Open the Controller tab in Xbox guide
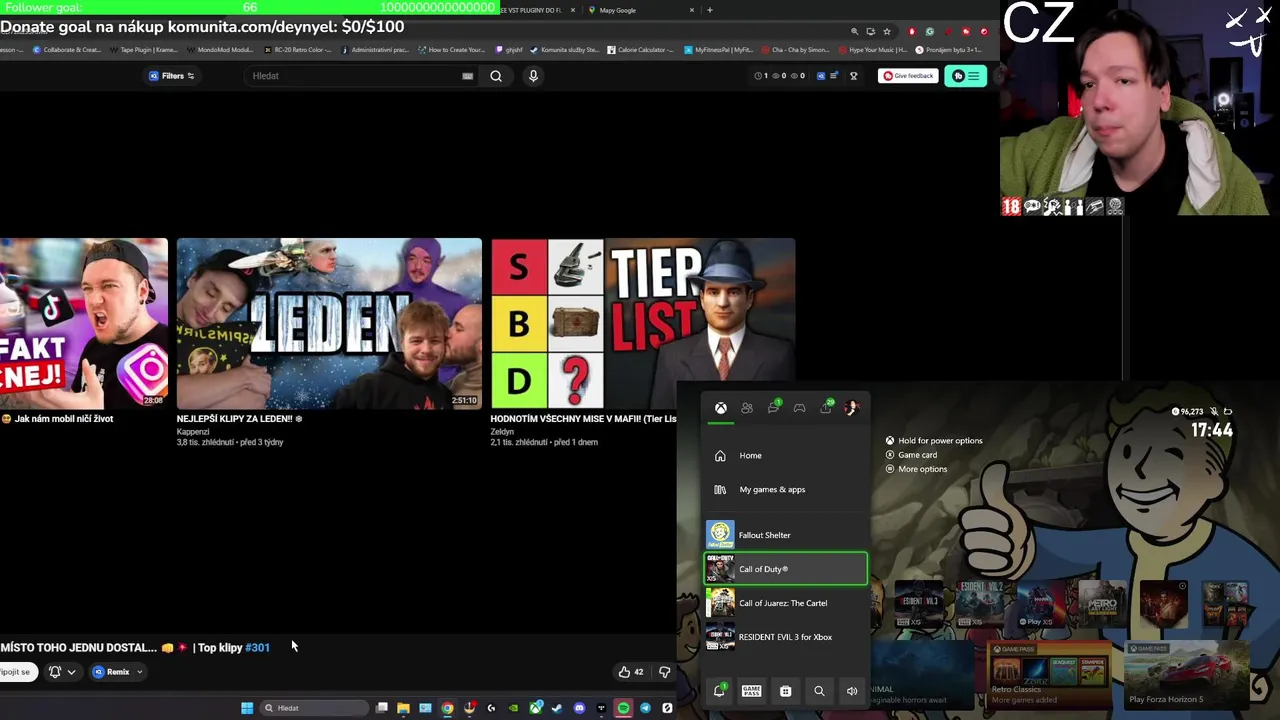The width and height of the screenshot is (1280, 720). (799, 408)
